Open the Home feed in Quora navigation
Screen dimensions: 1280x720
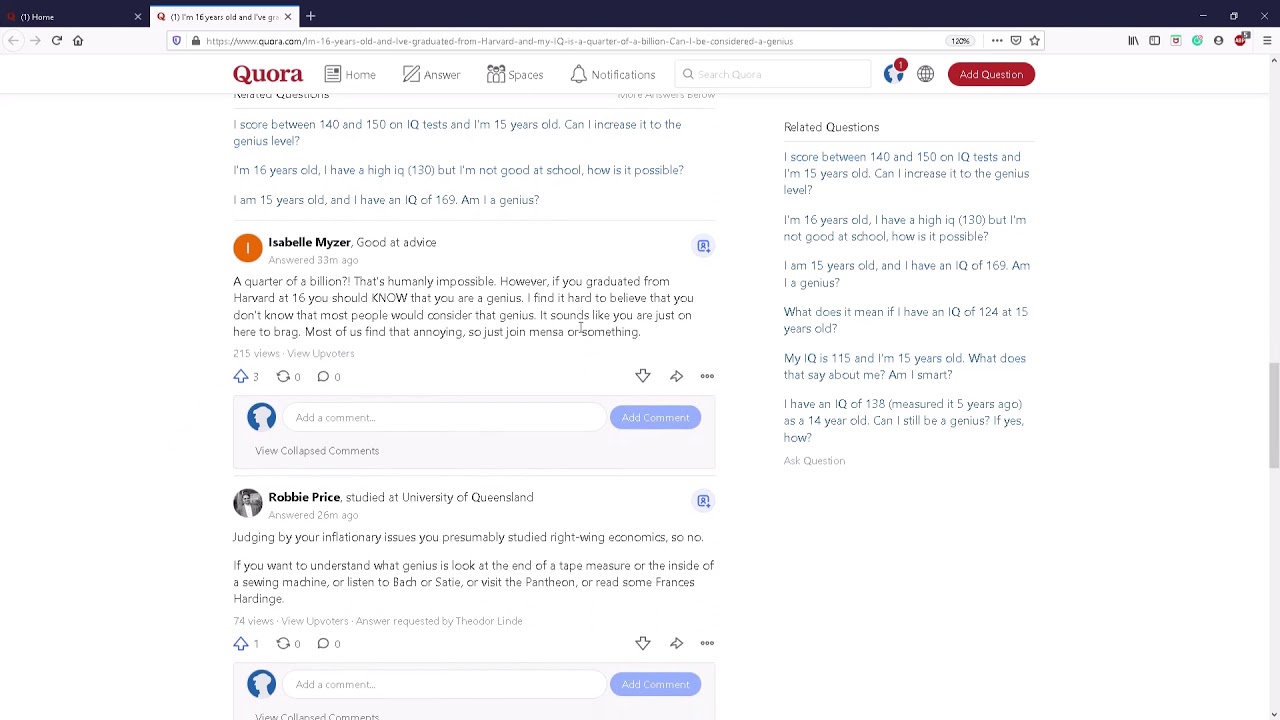[350, 74]
